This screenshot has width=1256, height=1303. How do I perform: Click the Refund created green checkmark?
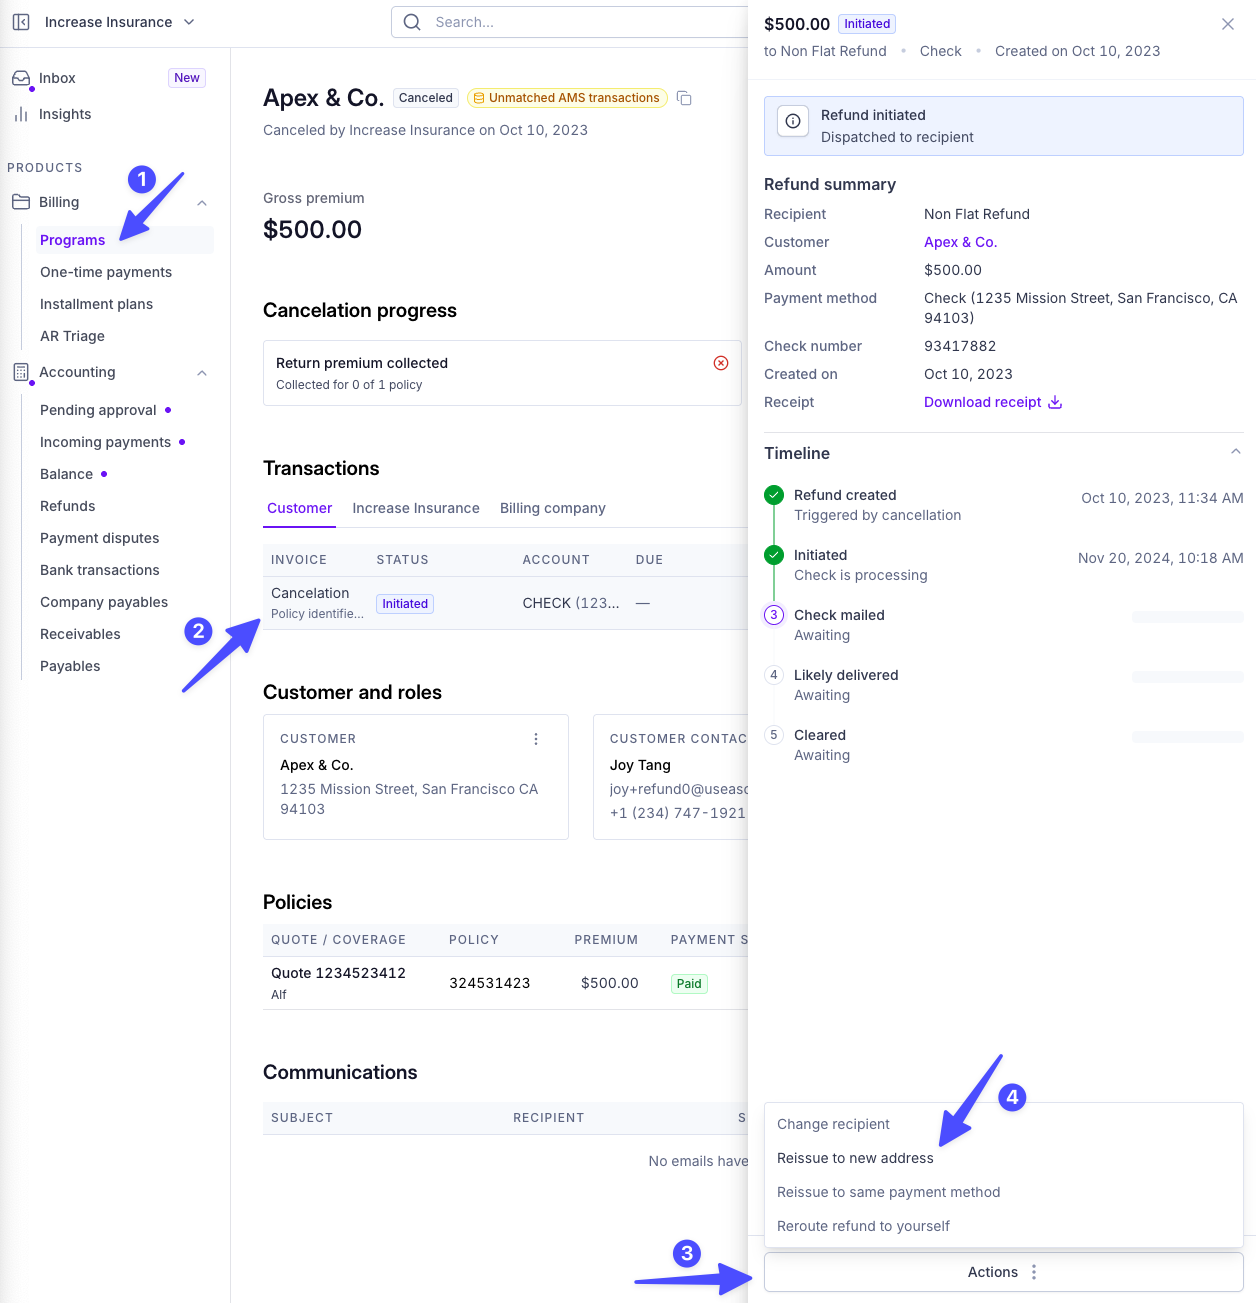[x=774, y=495]
